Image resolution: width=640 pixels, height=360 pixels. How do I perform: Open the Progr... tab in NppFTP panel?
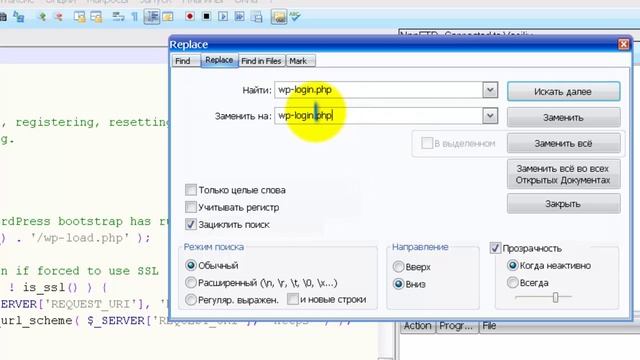(x=456, y=326)
